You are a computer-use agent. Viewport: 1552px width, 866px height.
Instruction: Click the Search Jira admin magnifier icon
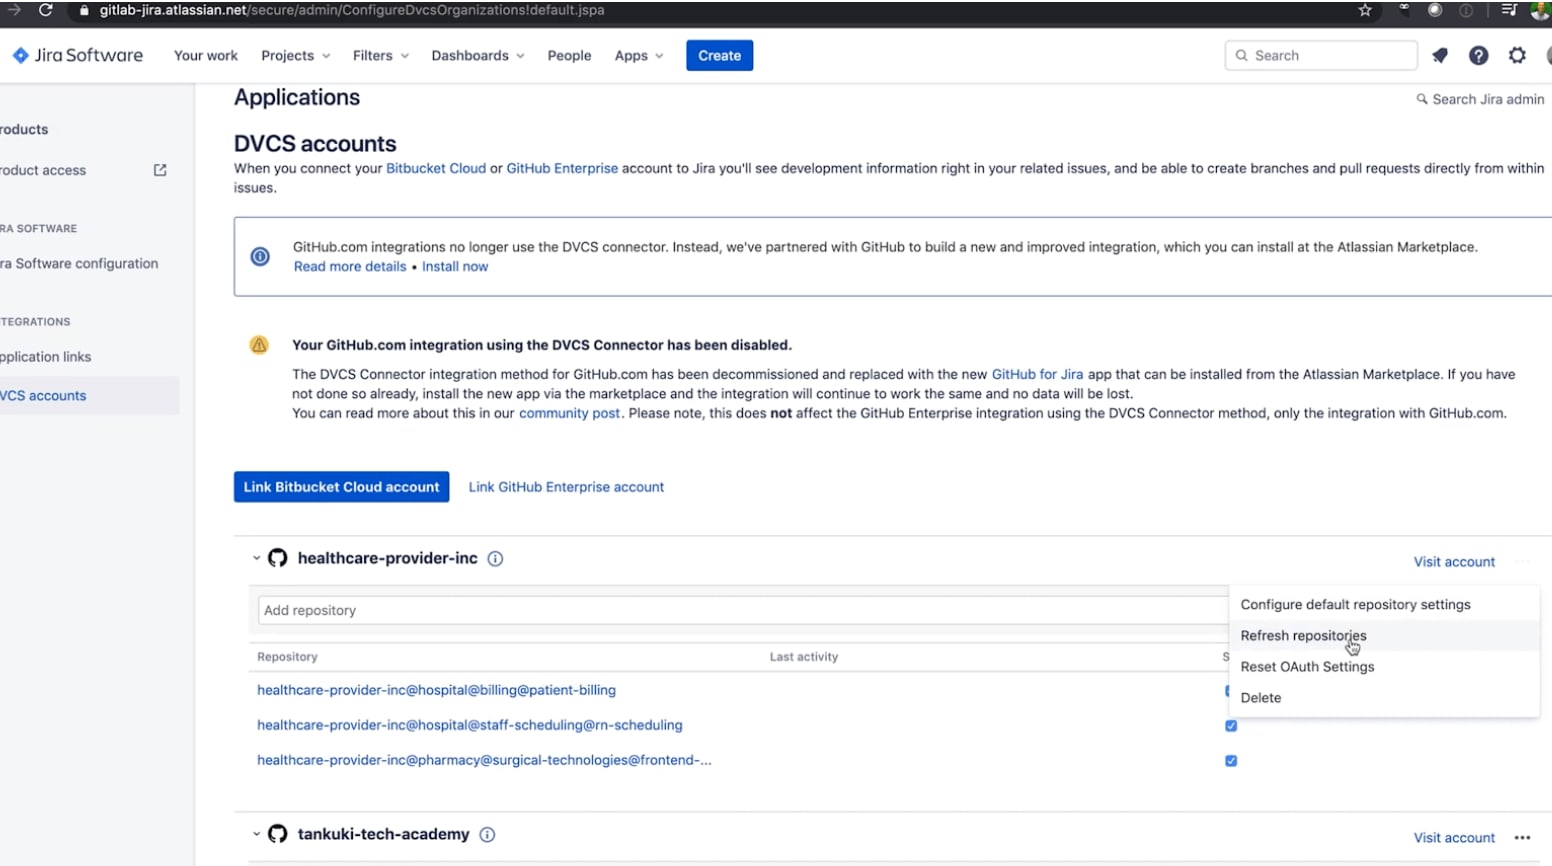coord(1422,99)
